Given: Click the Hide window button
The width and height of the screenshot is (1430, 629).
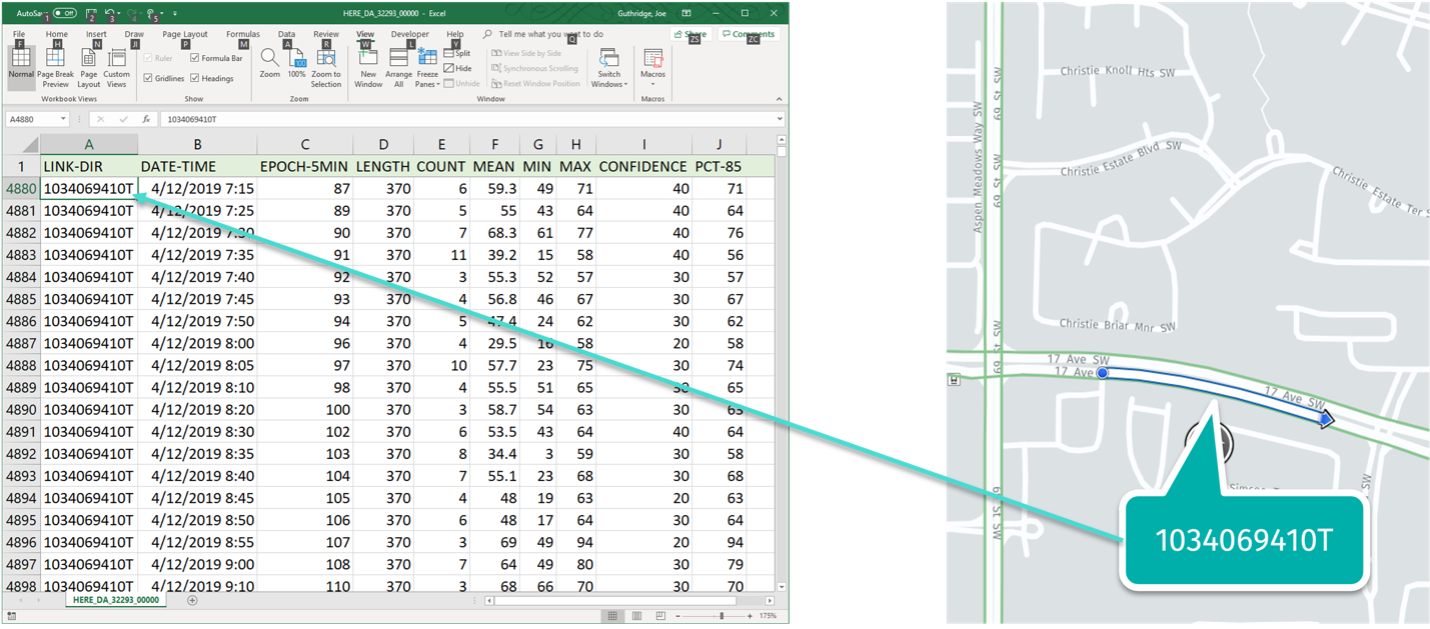Looking at the screenshot, I should tap(457, 68).
